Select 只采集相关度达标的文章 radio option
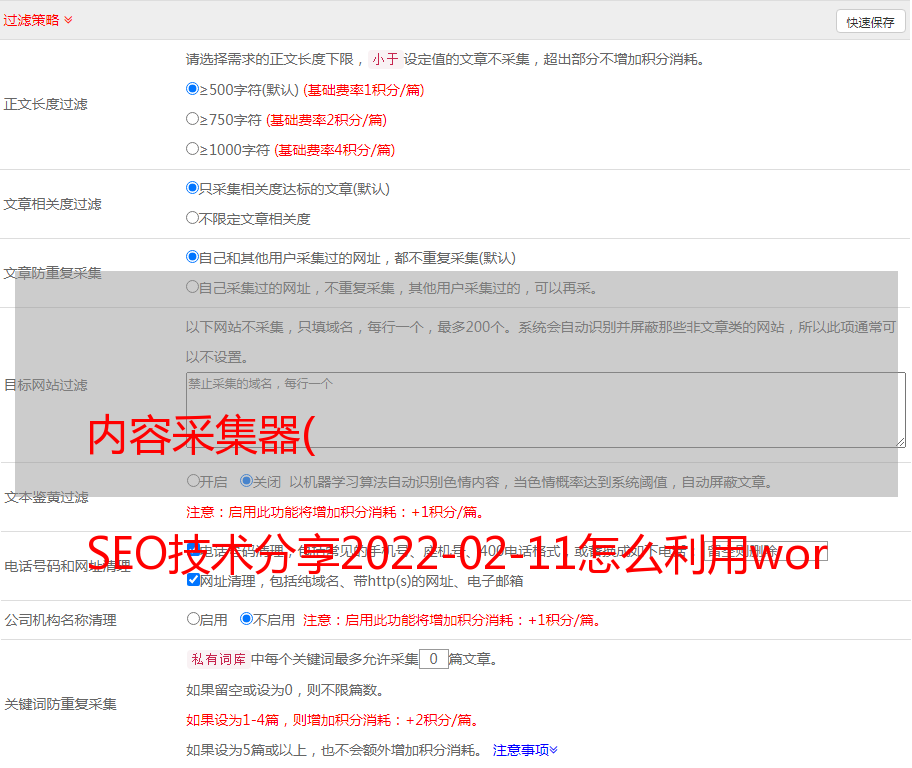912x768 pixels. [x=192, y=188]
